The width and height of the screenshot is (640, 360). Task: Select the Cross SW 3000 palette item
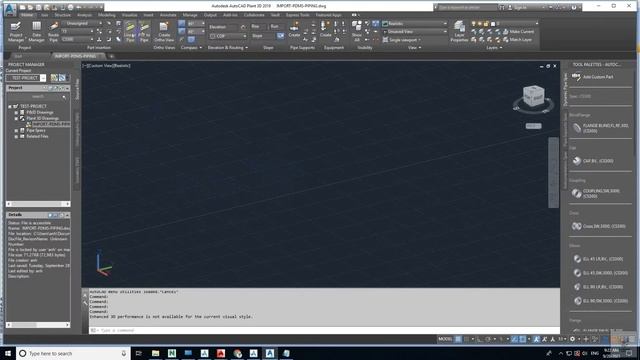[598, 226]
